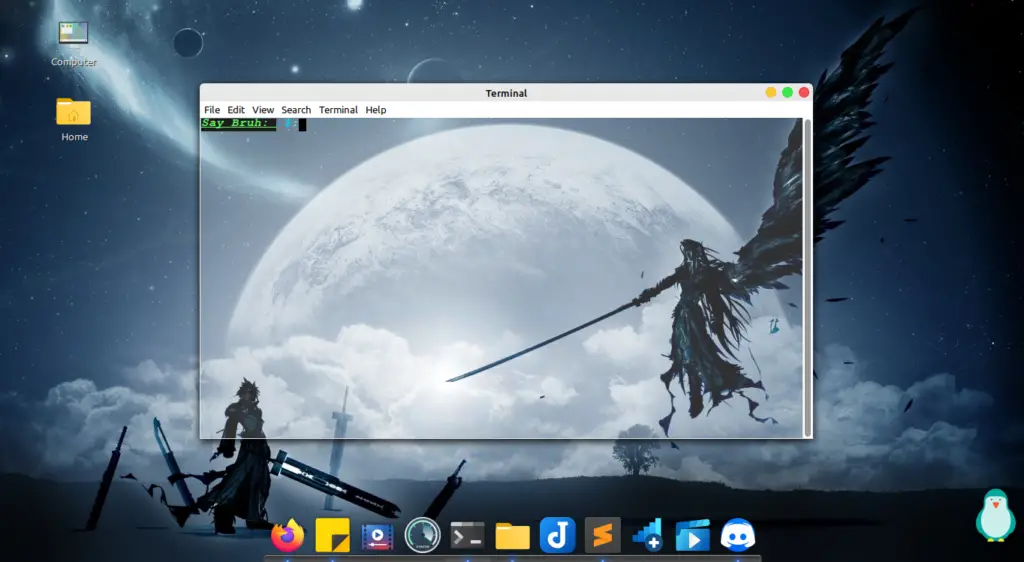The height and width of the screenshot is (562, 1024).
Task: Open the file manager folder in dock
Action: tap(513, 537)
